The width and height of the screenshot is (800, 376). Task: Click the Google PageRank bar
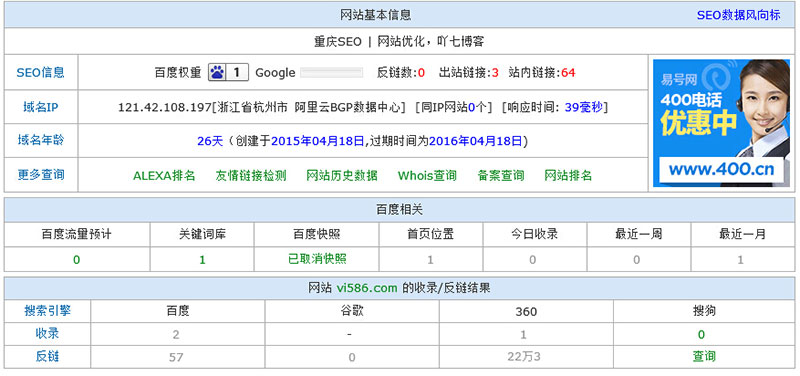click(x=332, y=72)
